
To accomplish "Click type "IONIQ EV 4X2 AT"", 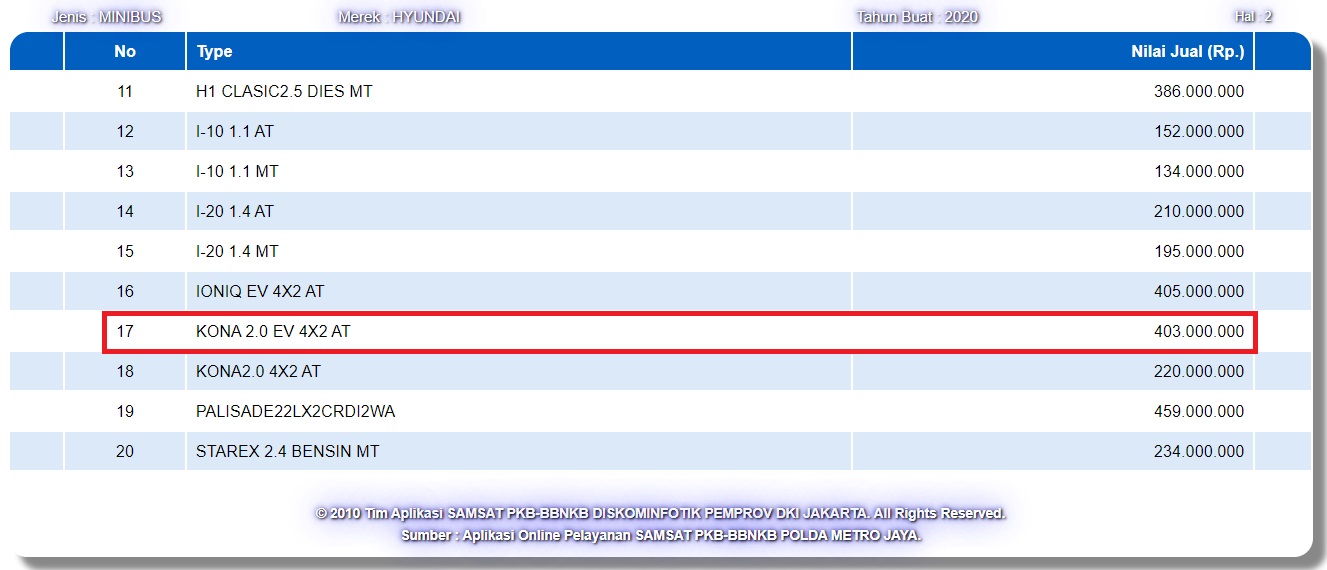I will (260, 291).
